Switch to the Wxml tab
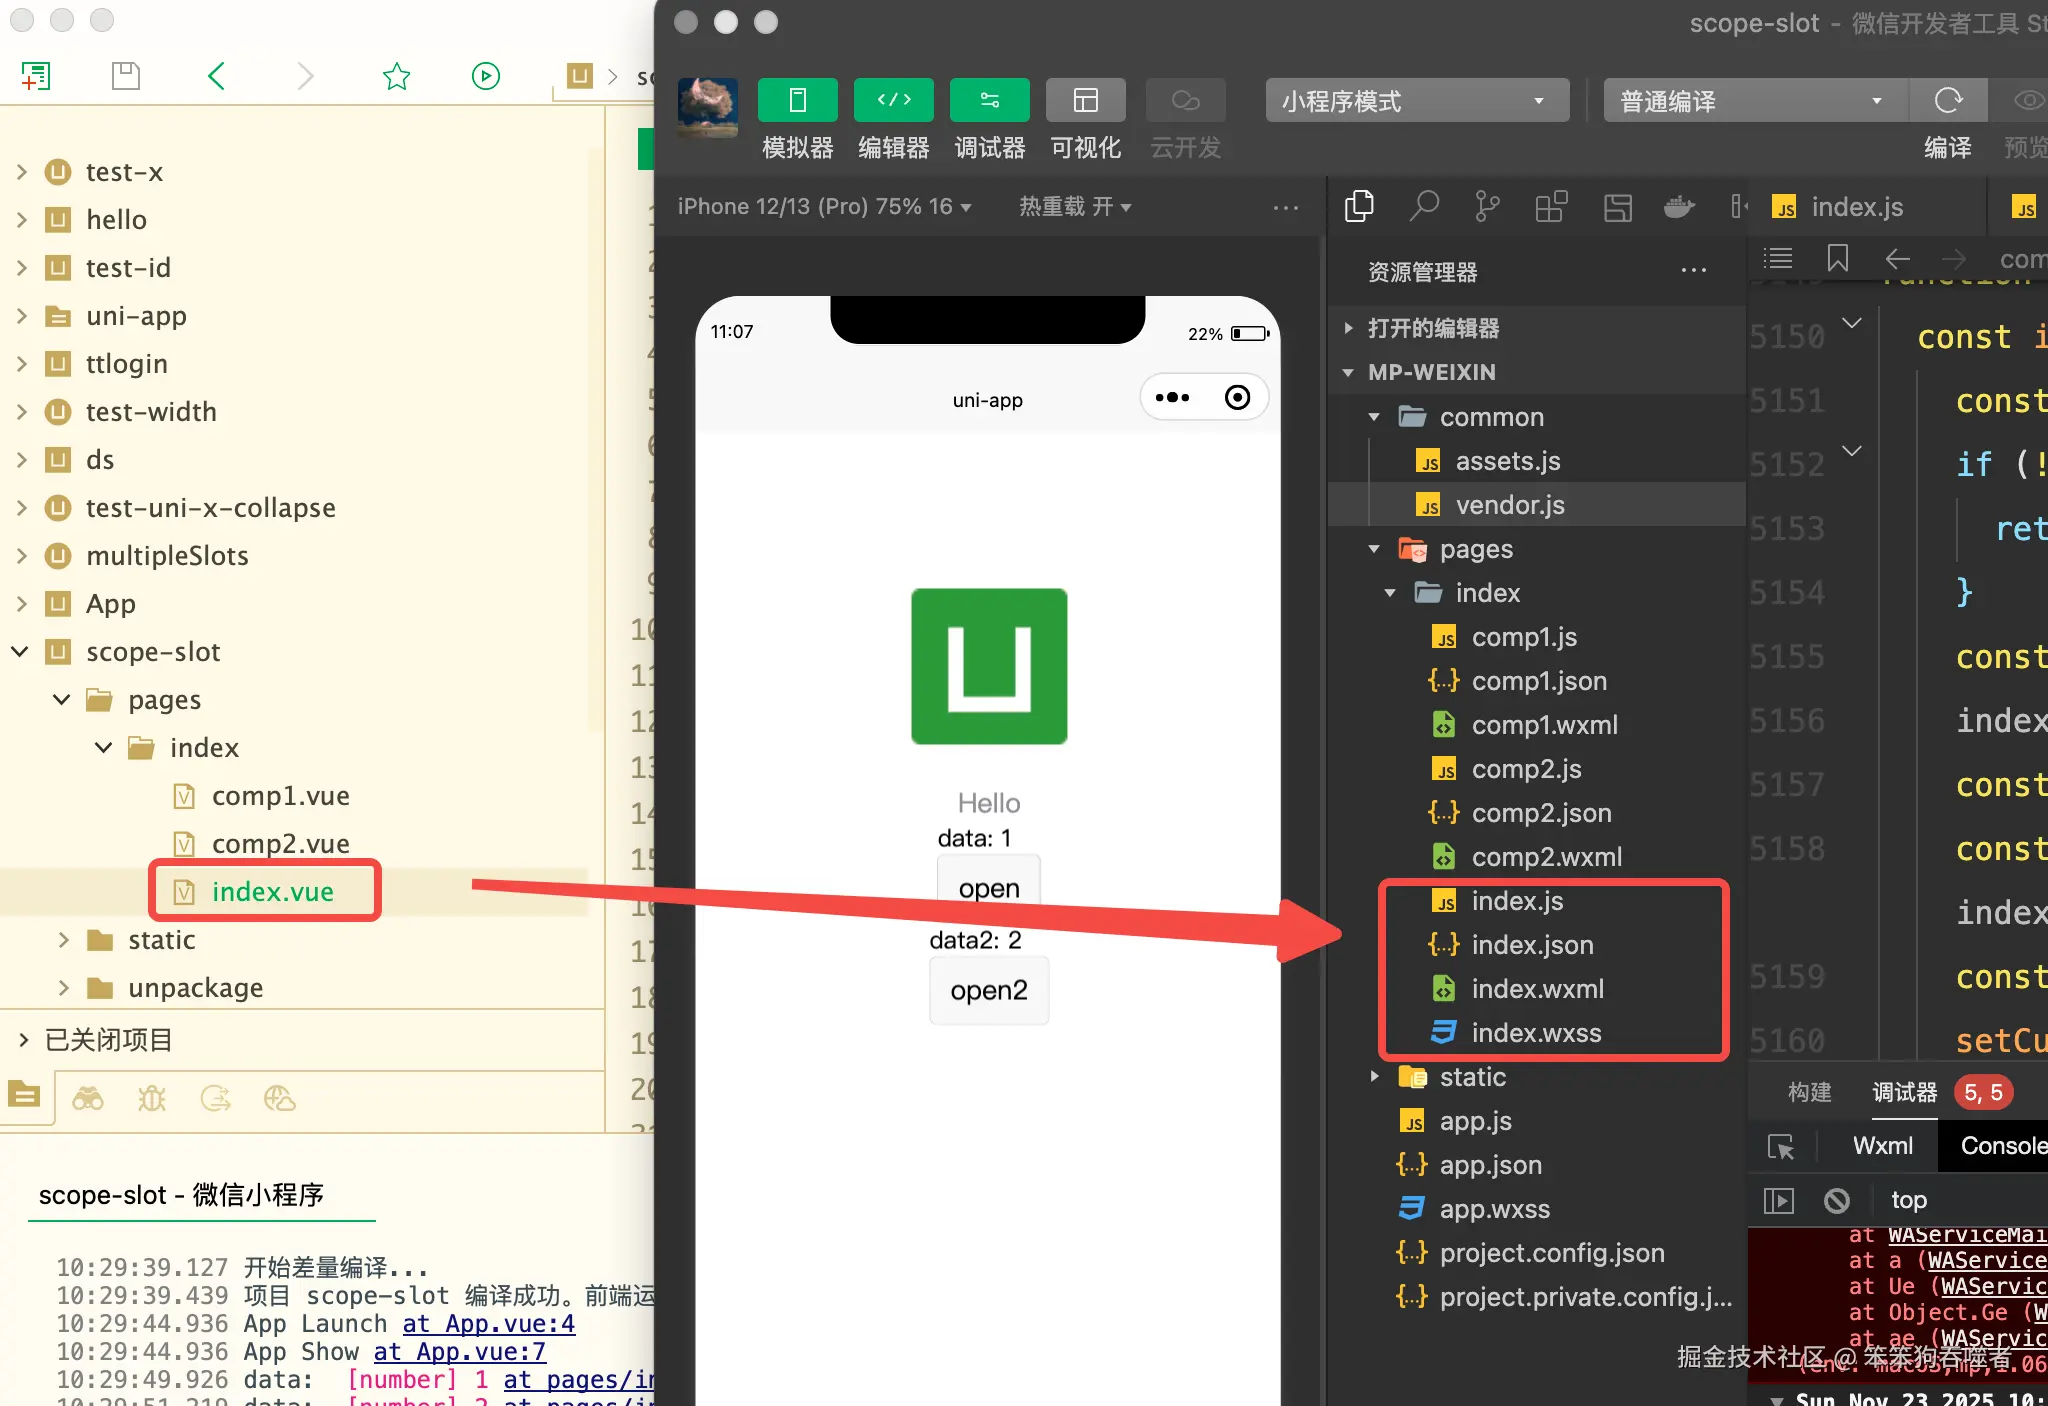The height and width of the screenshot is (1406, 2048). click(1882, 1146)
